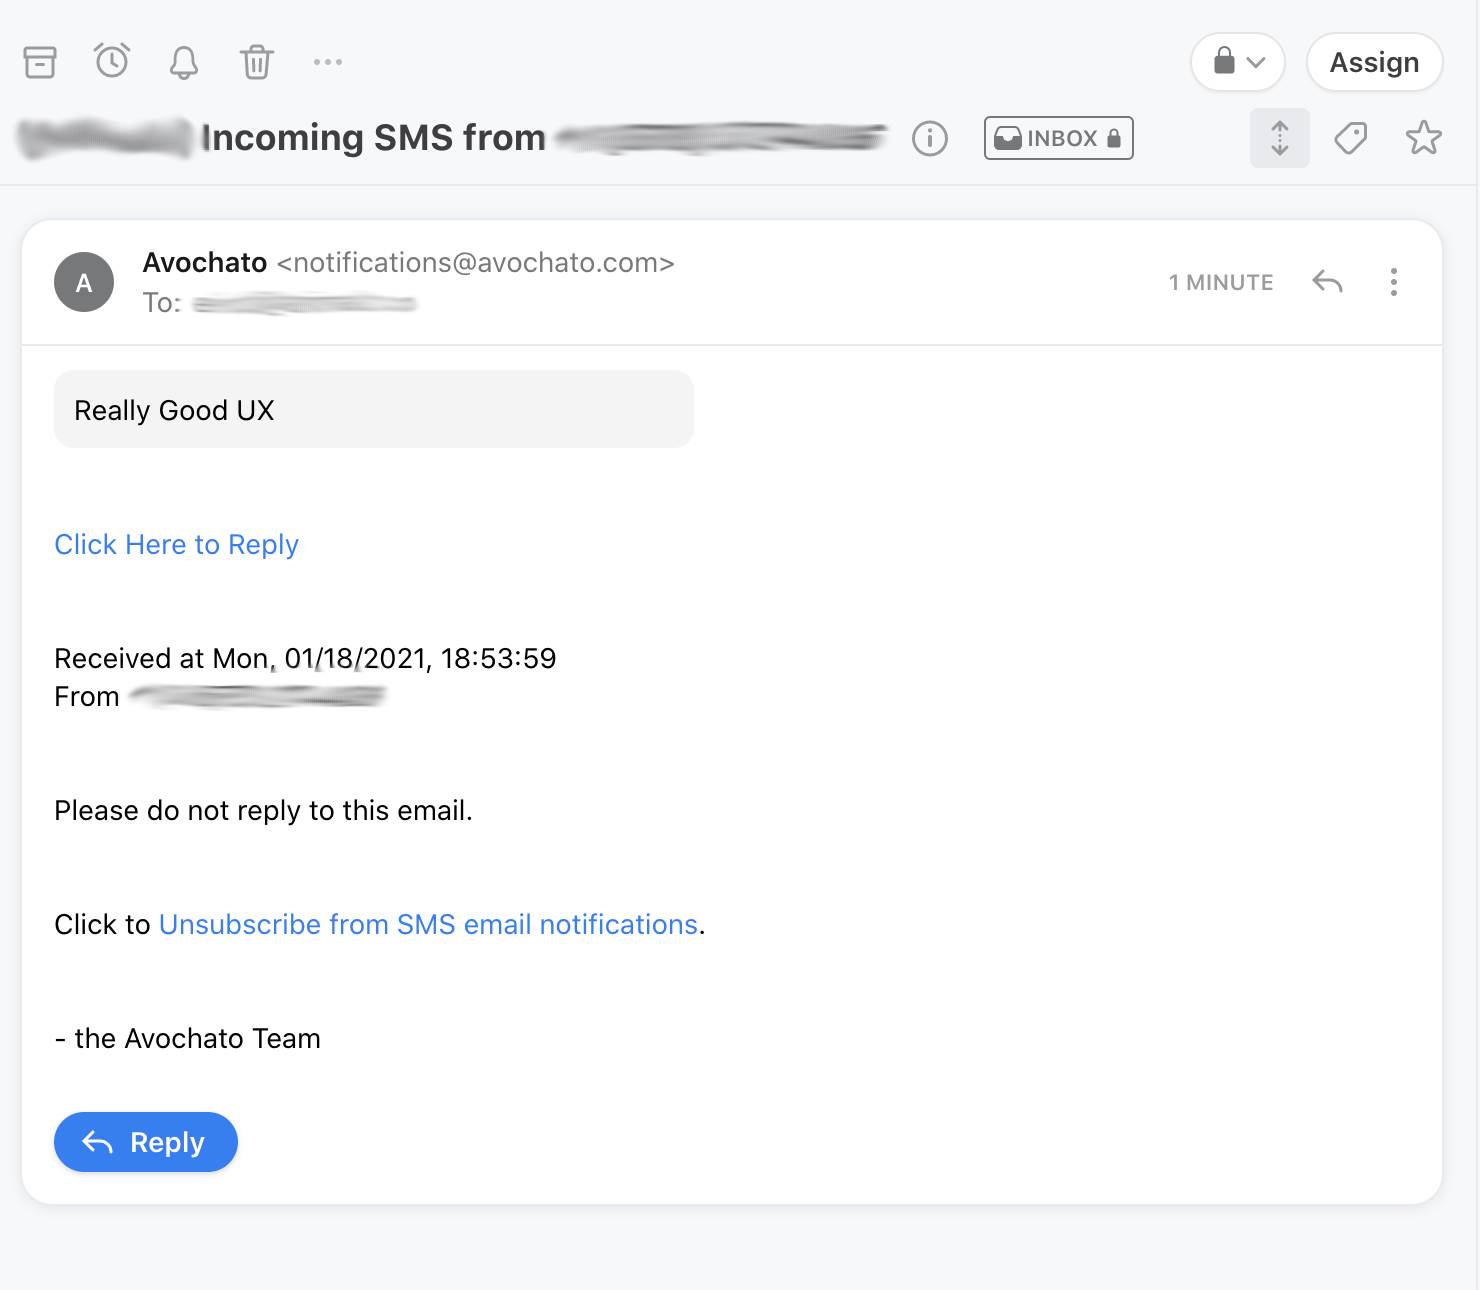Delete the email using the trash icon
Viewport: 1480px width, 1290px height.
(x=256, y=62)
